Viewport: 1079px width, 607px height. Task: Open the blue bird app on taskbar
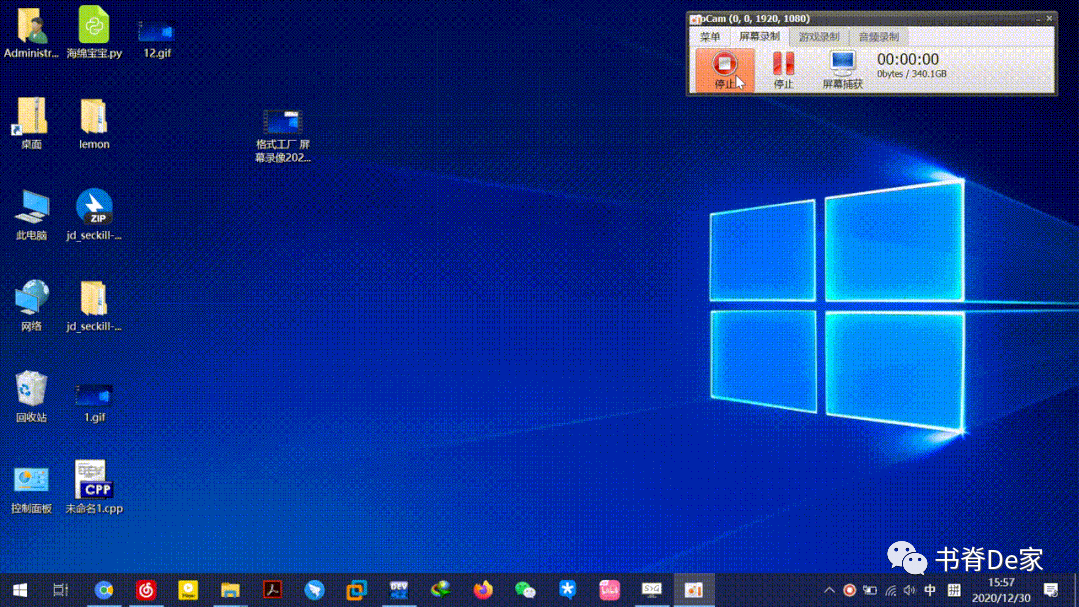(x=314, y=590)
